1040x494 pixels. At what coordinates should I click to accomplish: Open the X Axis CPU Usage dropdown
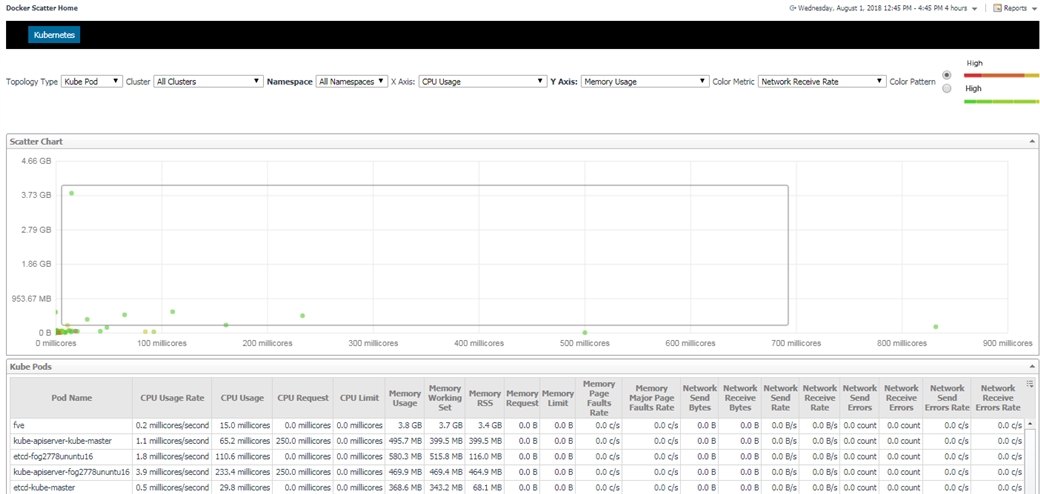pos(483,82)
